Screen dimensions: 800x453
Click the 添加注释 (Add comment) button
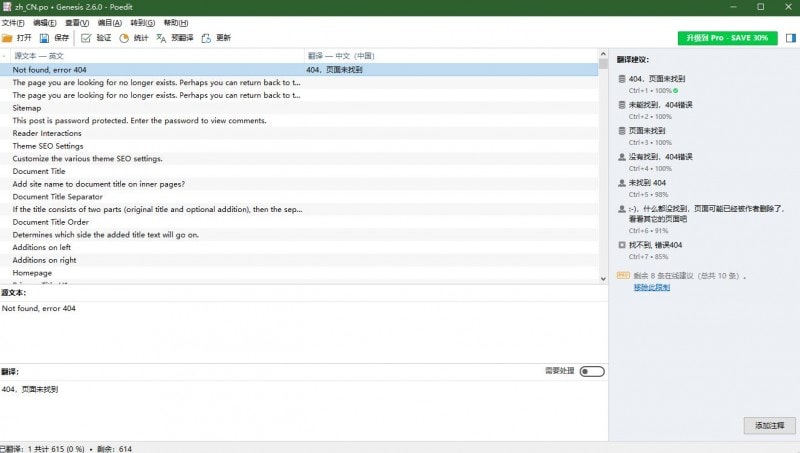[x=769, y=426]
